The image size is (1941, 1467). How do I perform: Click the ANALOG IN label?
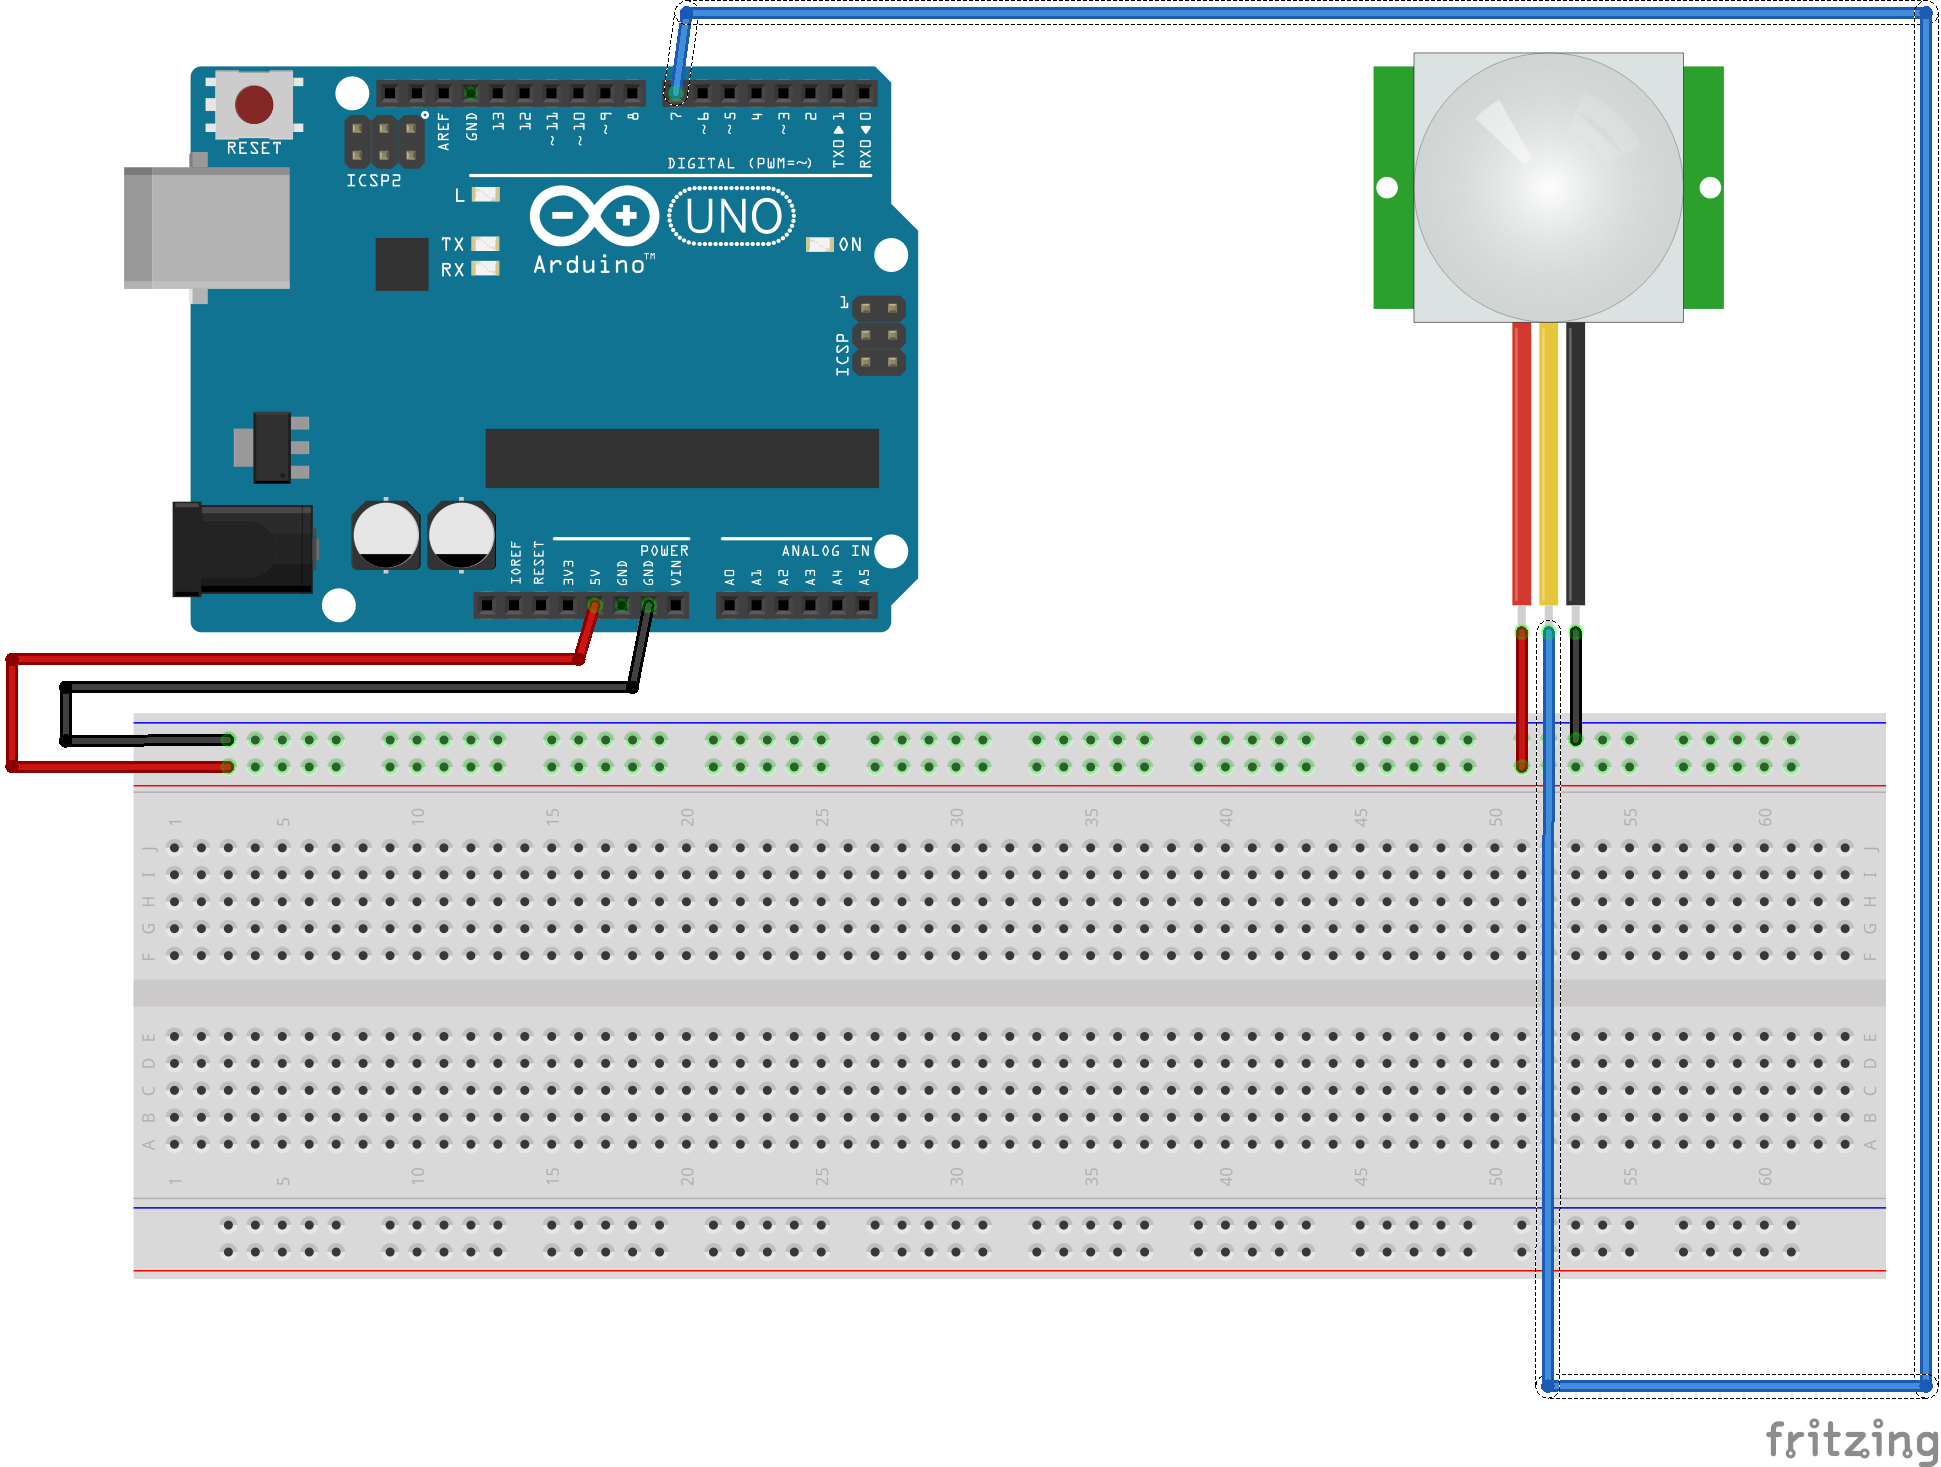click(825, 551)
